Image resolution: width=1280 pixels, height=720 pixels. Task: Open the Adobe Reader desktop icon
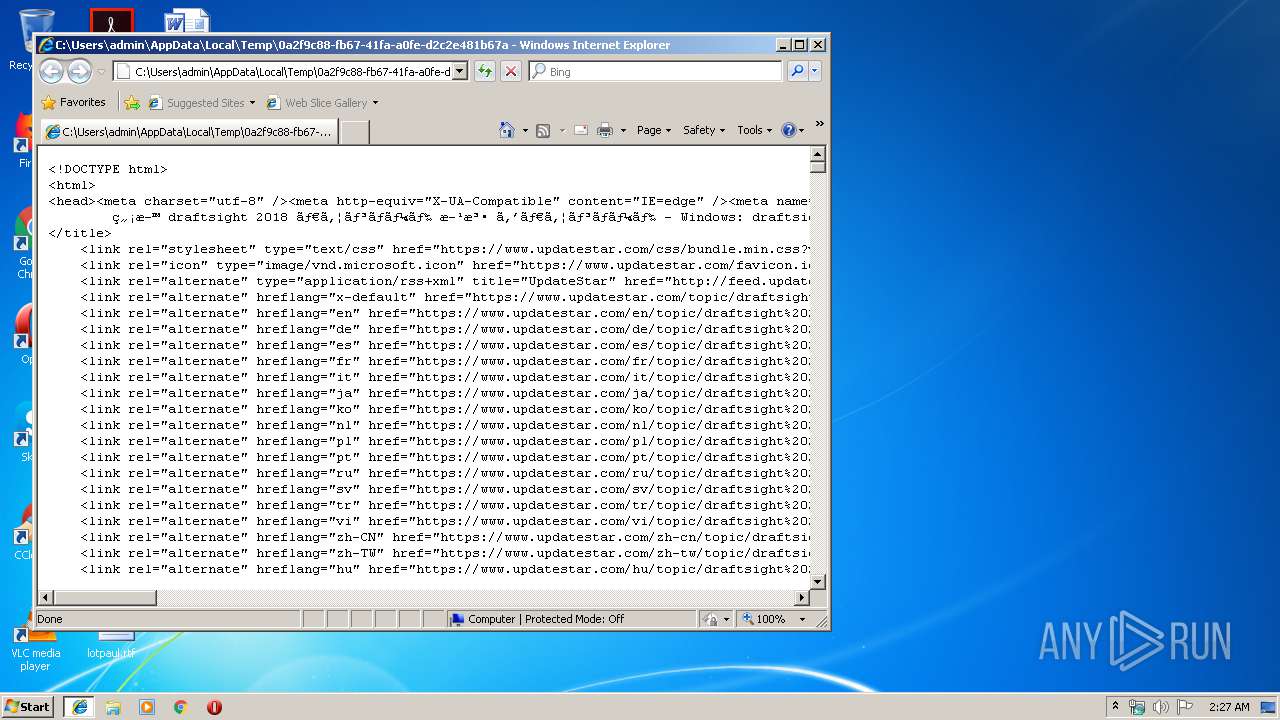tap(111, 21)
